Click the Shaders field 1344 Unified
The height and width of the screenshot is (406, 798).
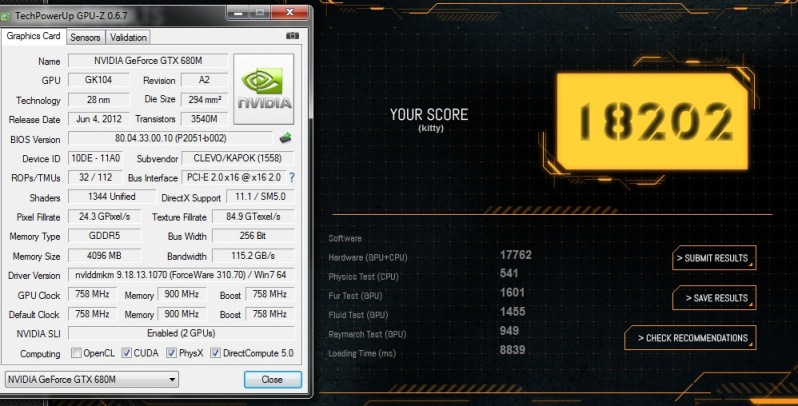tap(111, 197)
